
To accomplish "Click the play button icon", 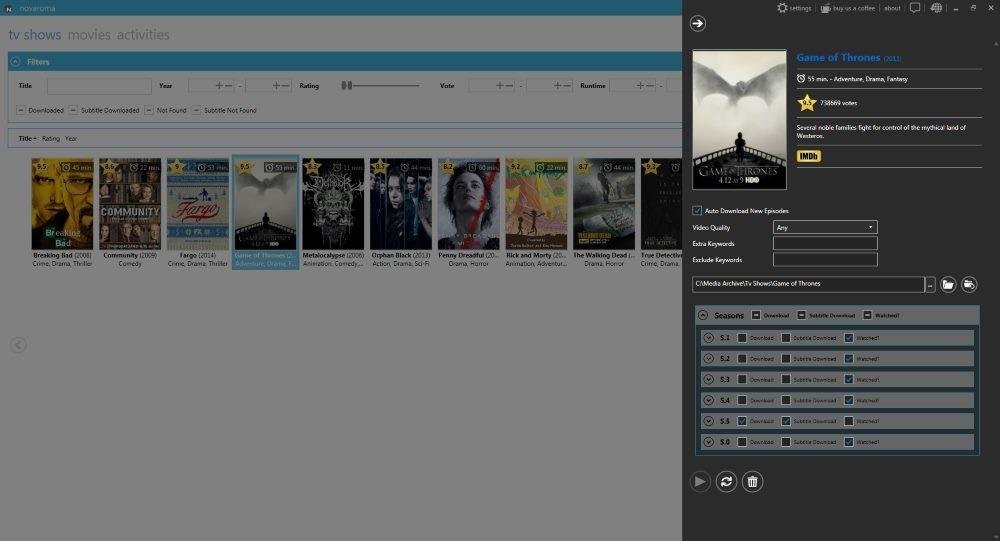I will pos(700,482).
